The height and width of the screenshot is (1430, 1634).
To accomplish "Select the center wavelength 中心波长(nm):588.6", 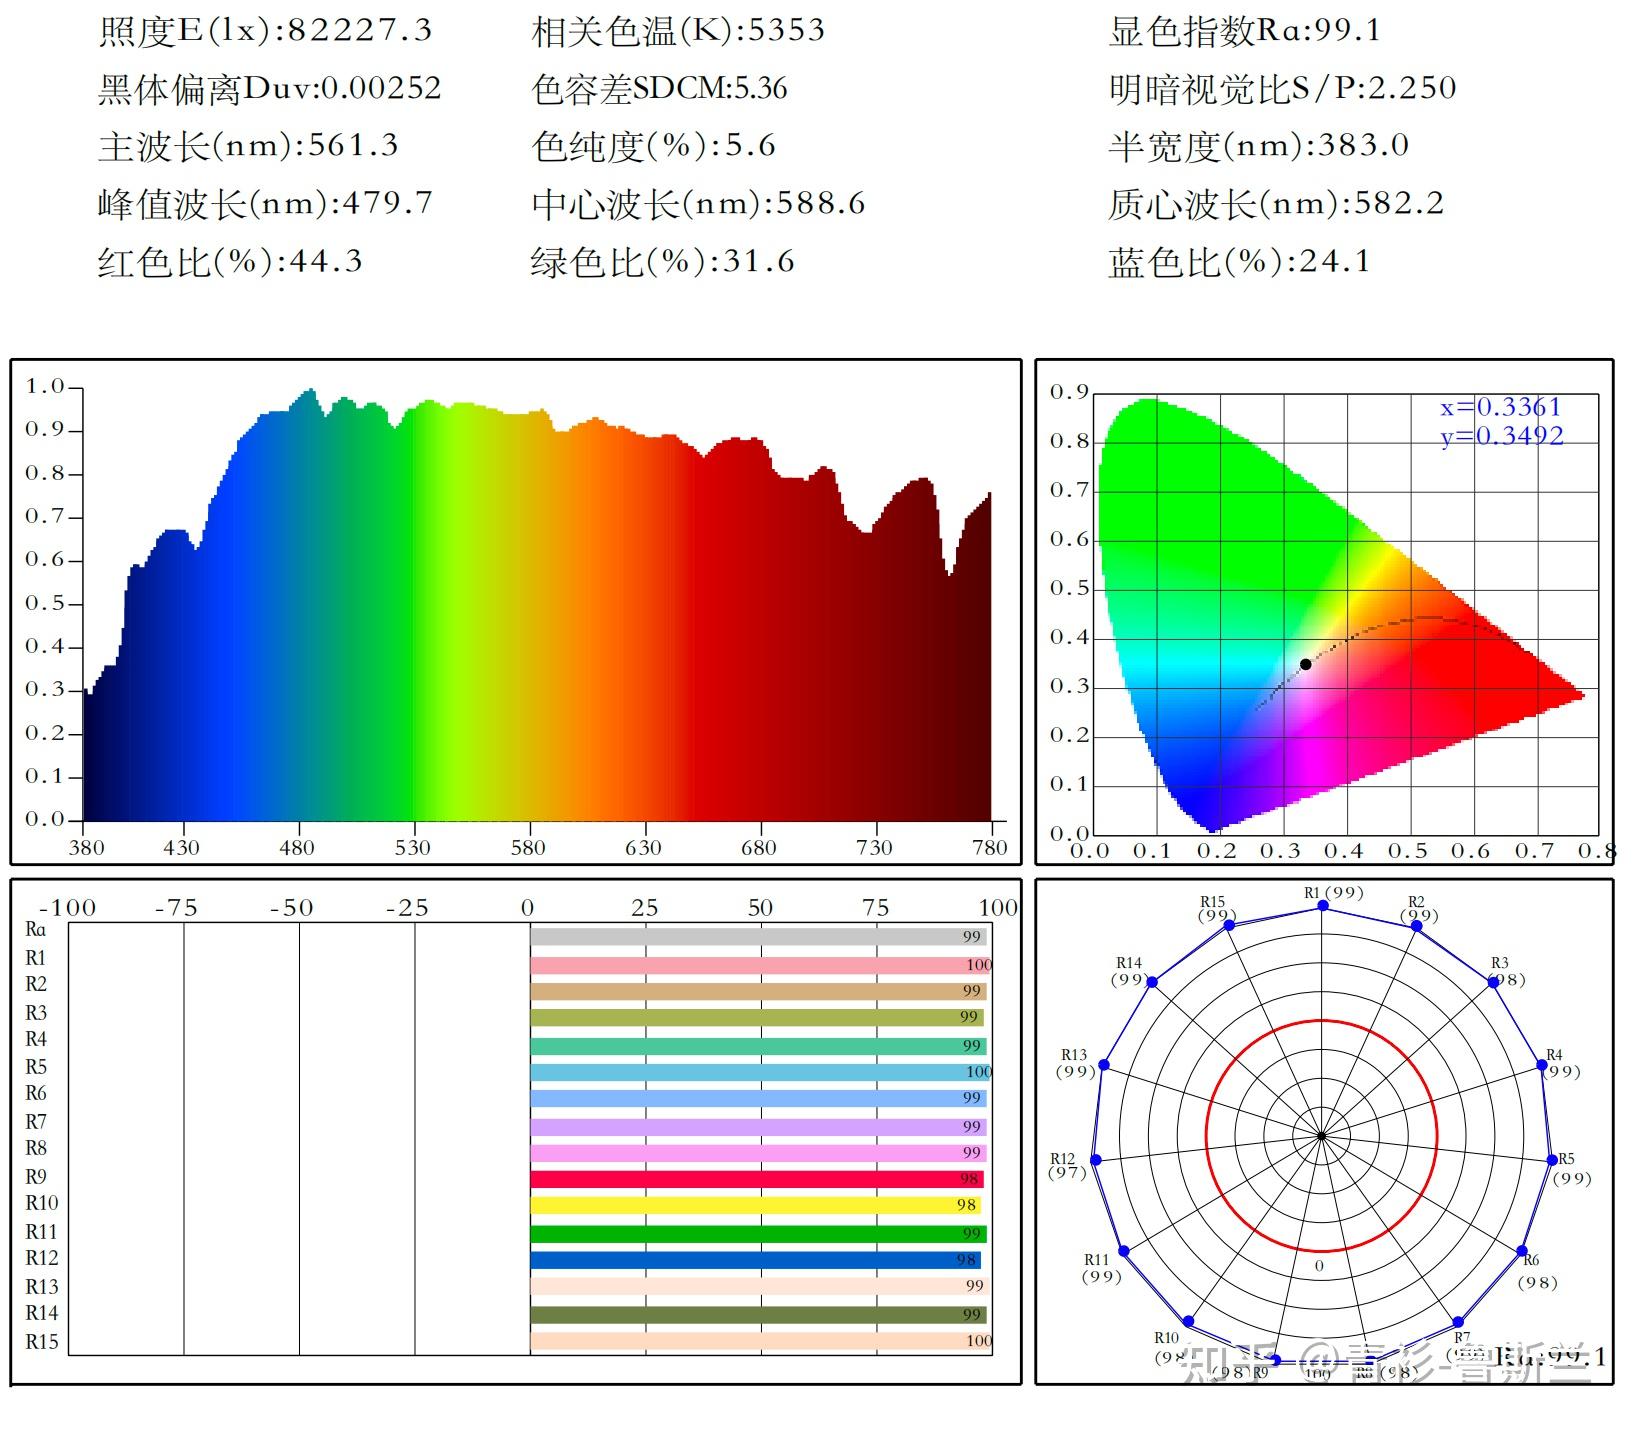I will pos(699,205).
